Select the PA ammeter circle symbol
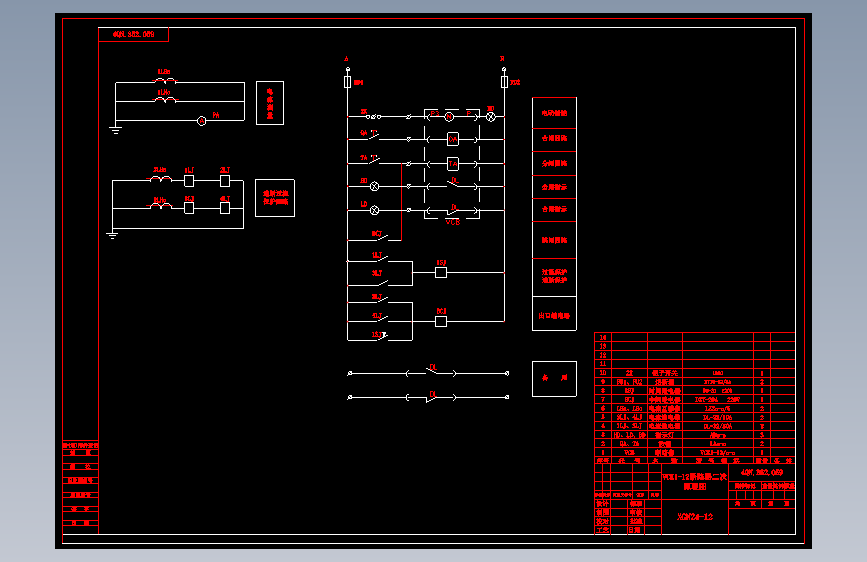Image resolution: width=867 pixels, height=562 pixels. pos(202,121)
